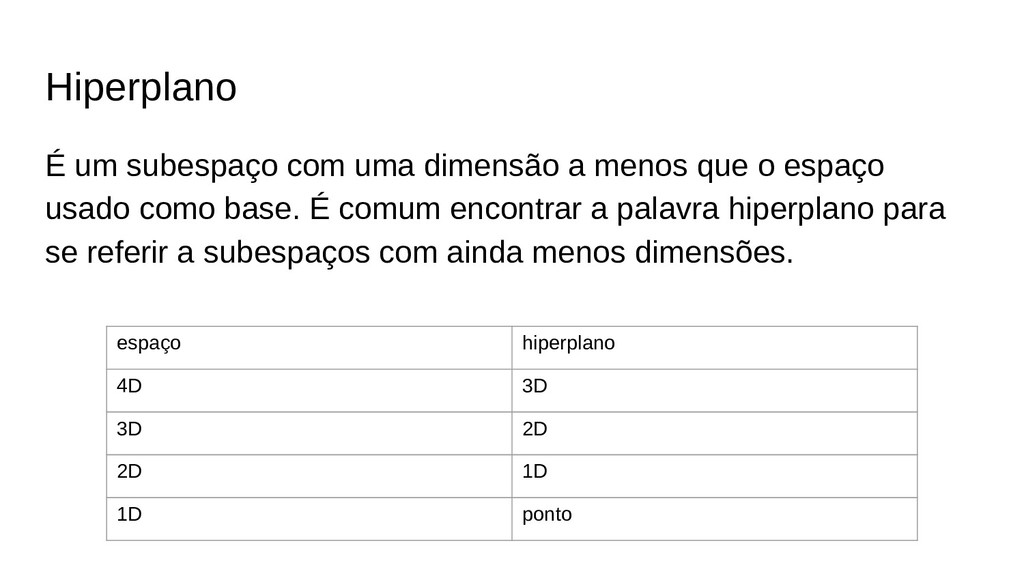
Task: Select the first line of the description paragraph
Action: tap(464, 166)
